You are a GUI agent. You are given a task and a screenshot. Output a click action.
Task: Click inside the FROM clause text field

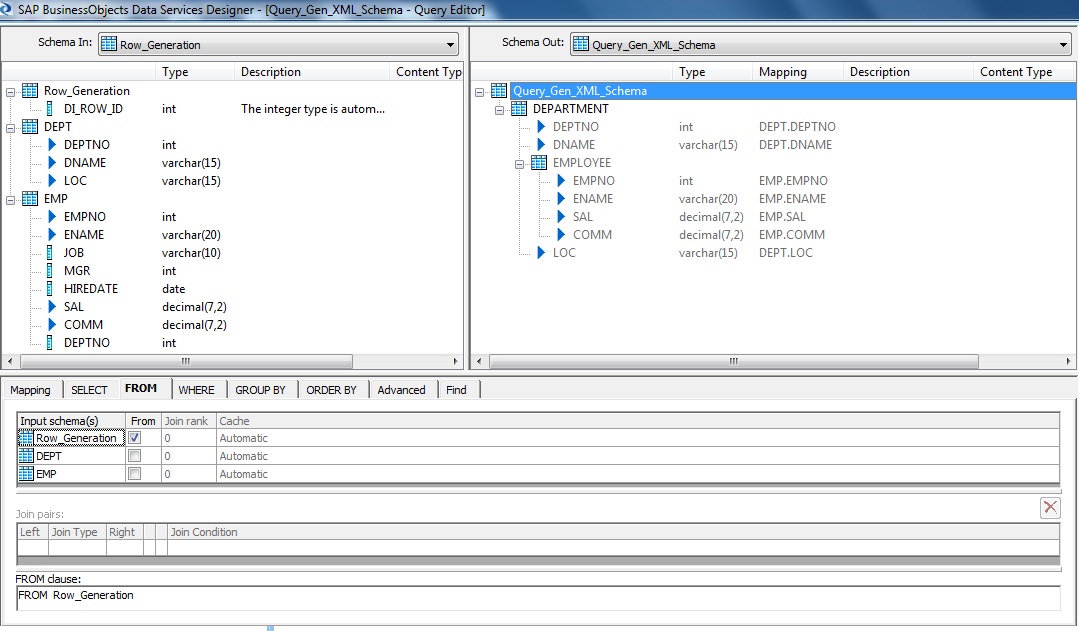tap(537, 597)
